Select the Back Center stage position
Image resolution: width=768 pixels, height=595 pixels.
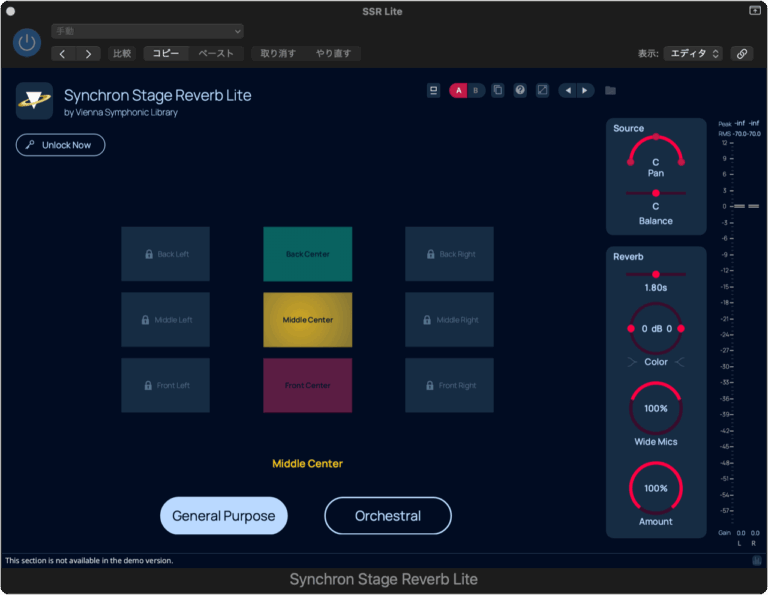pos(307,254)
